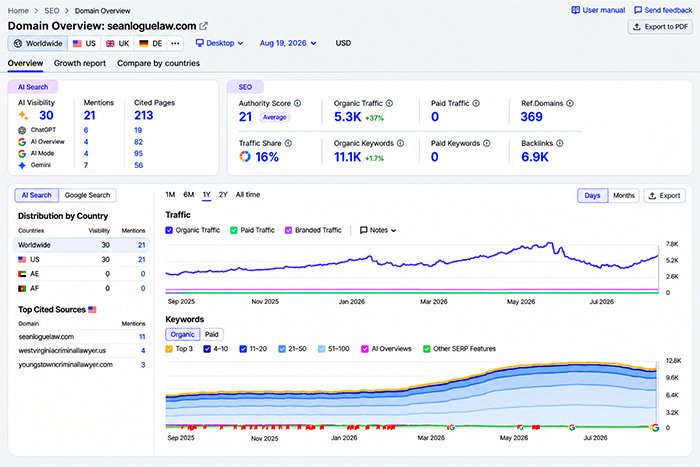The width and height of the screenshot is (700, 467).
Task: Toggle the Top 3 keywords checkbox
Action: 169,349
